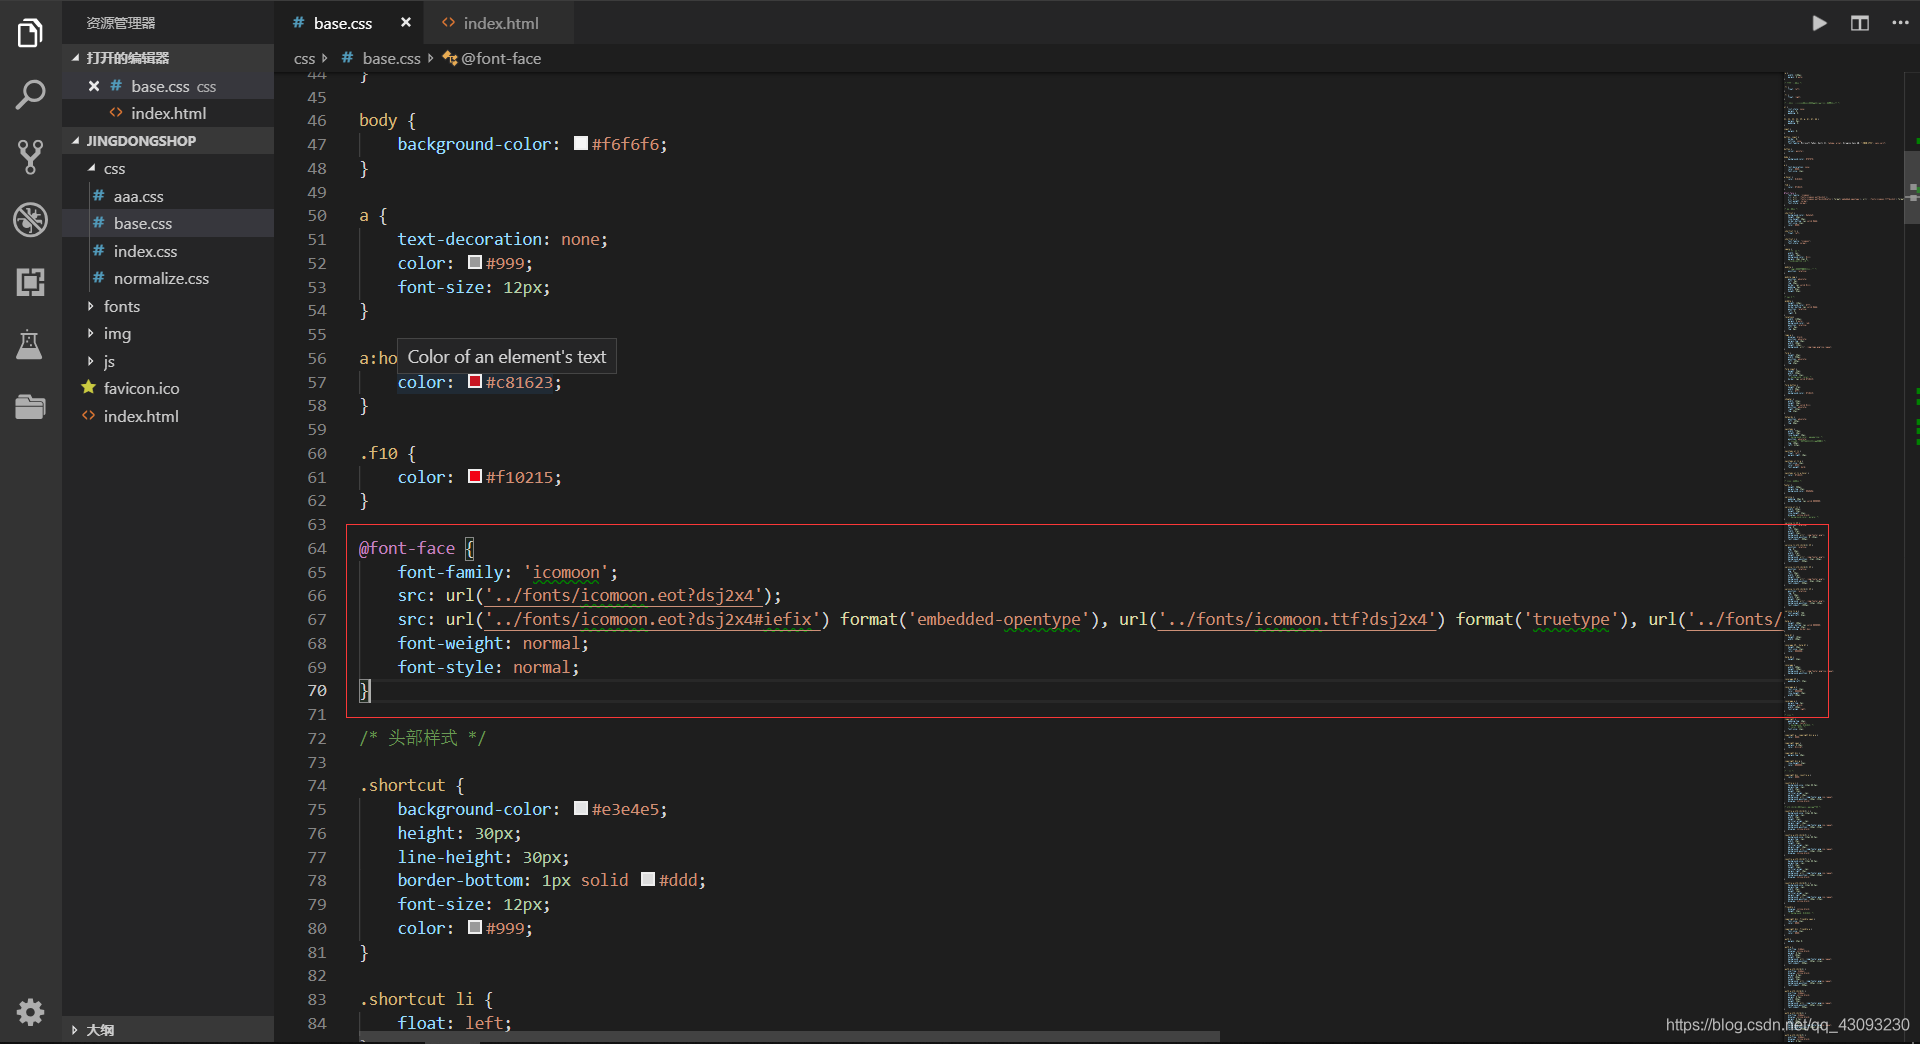Place cursor on the @font-face rule text
1920x1044 pixels.
pyautogui.click(x=407, y=548)
